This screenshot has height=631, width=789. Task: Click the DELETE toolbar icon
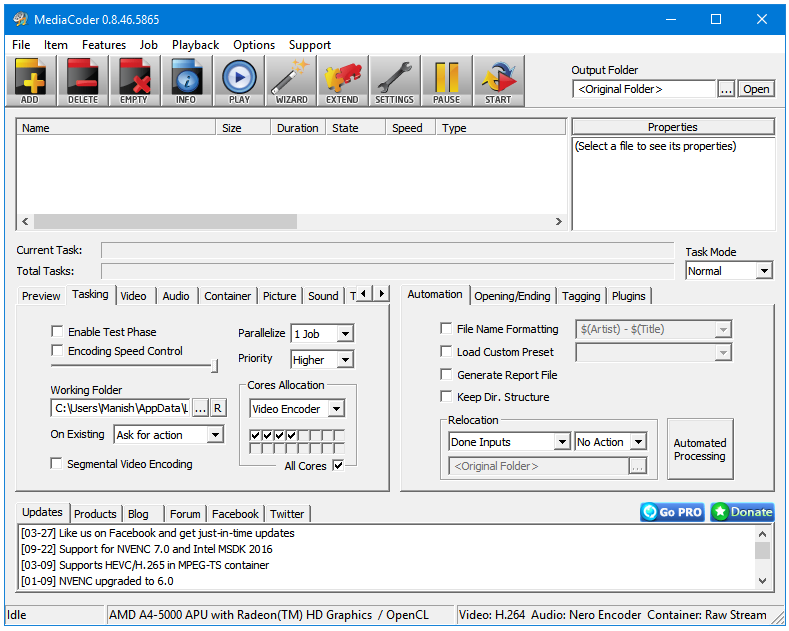click(x=83, y=81)
